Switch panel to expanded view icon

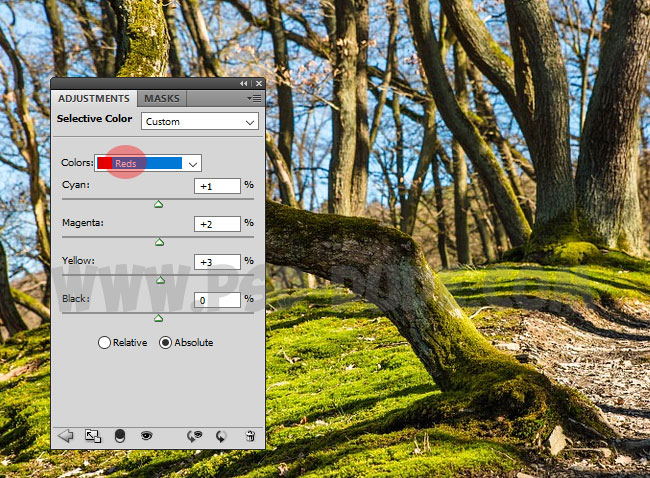93,436
